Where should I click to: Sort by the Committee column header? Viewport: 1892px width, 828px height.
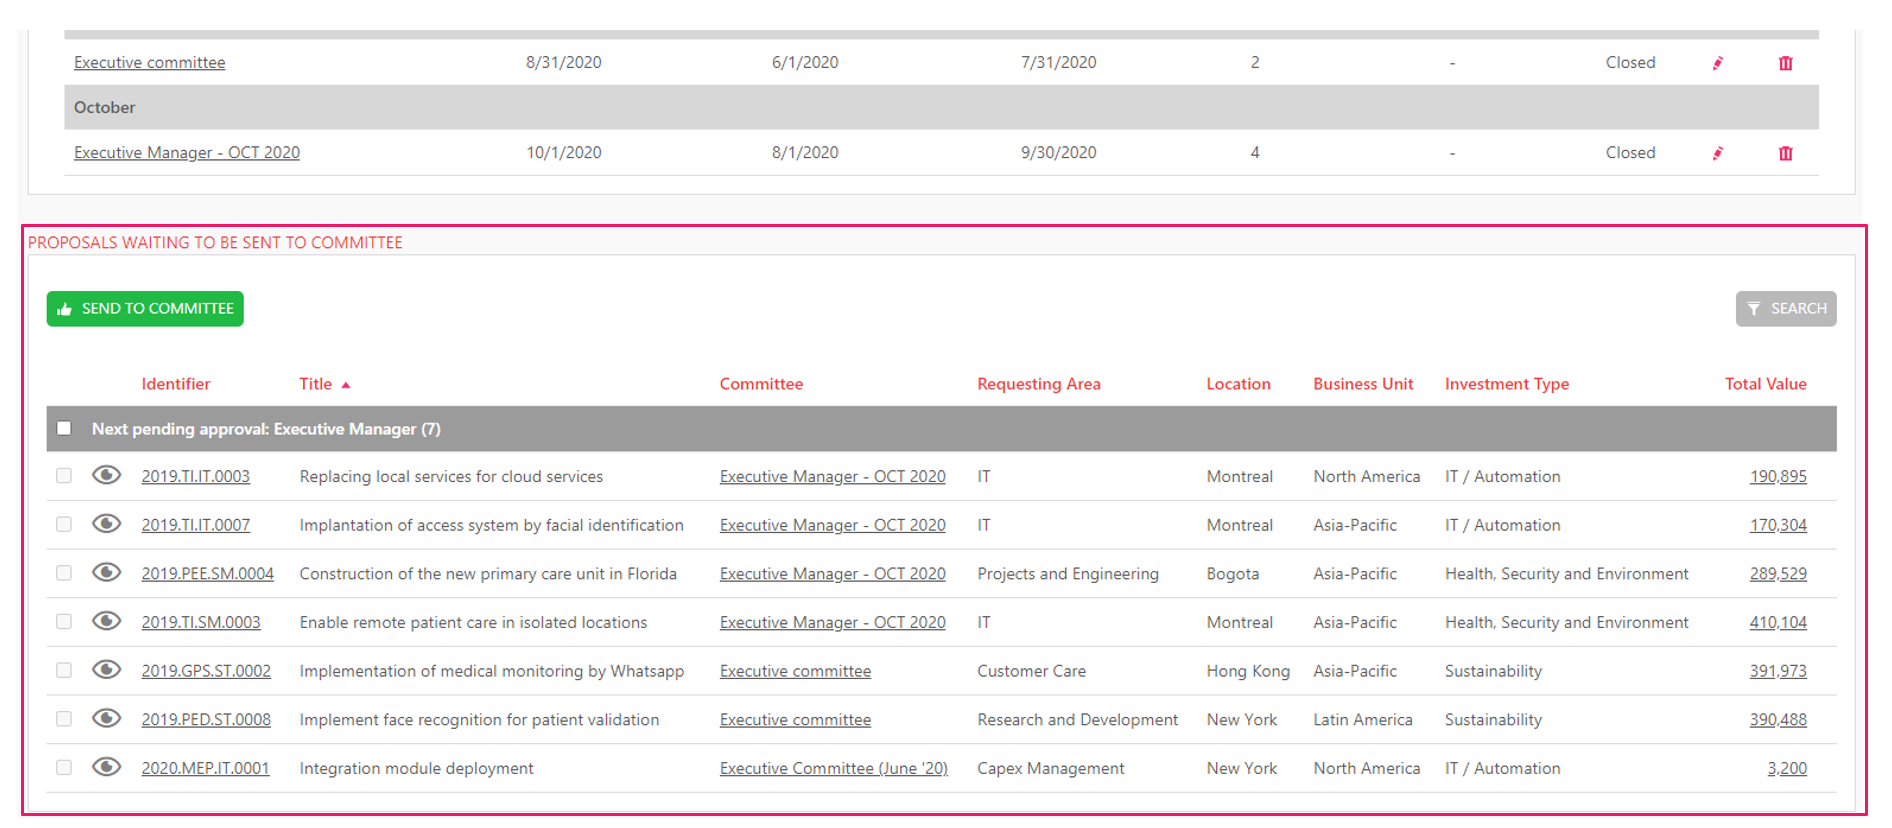coord(761,384)
